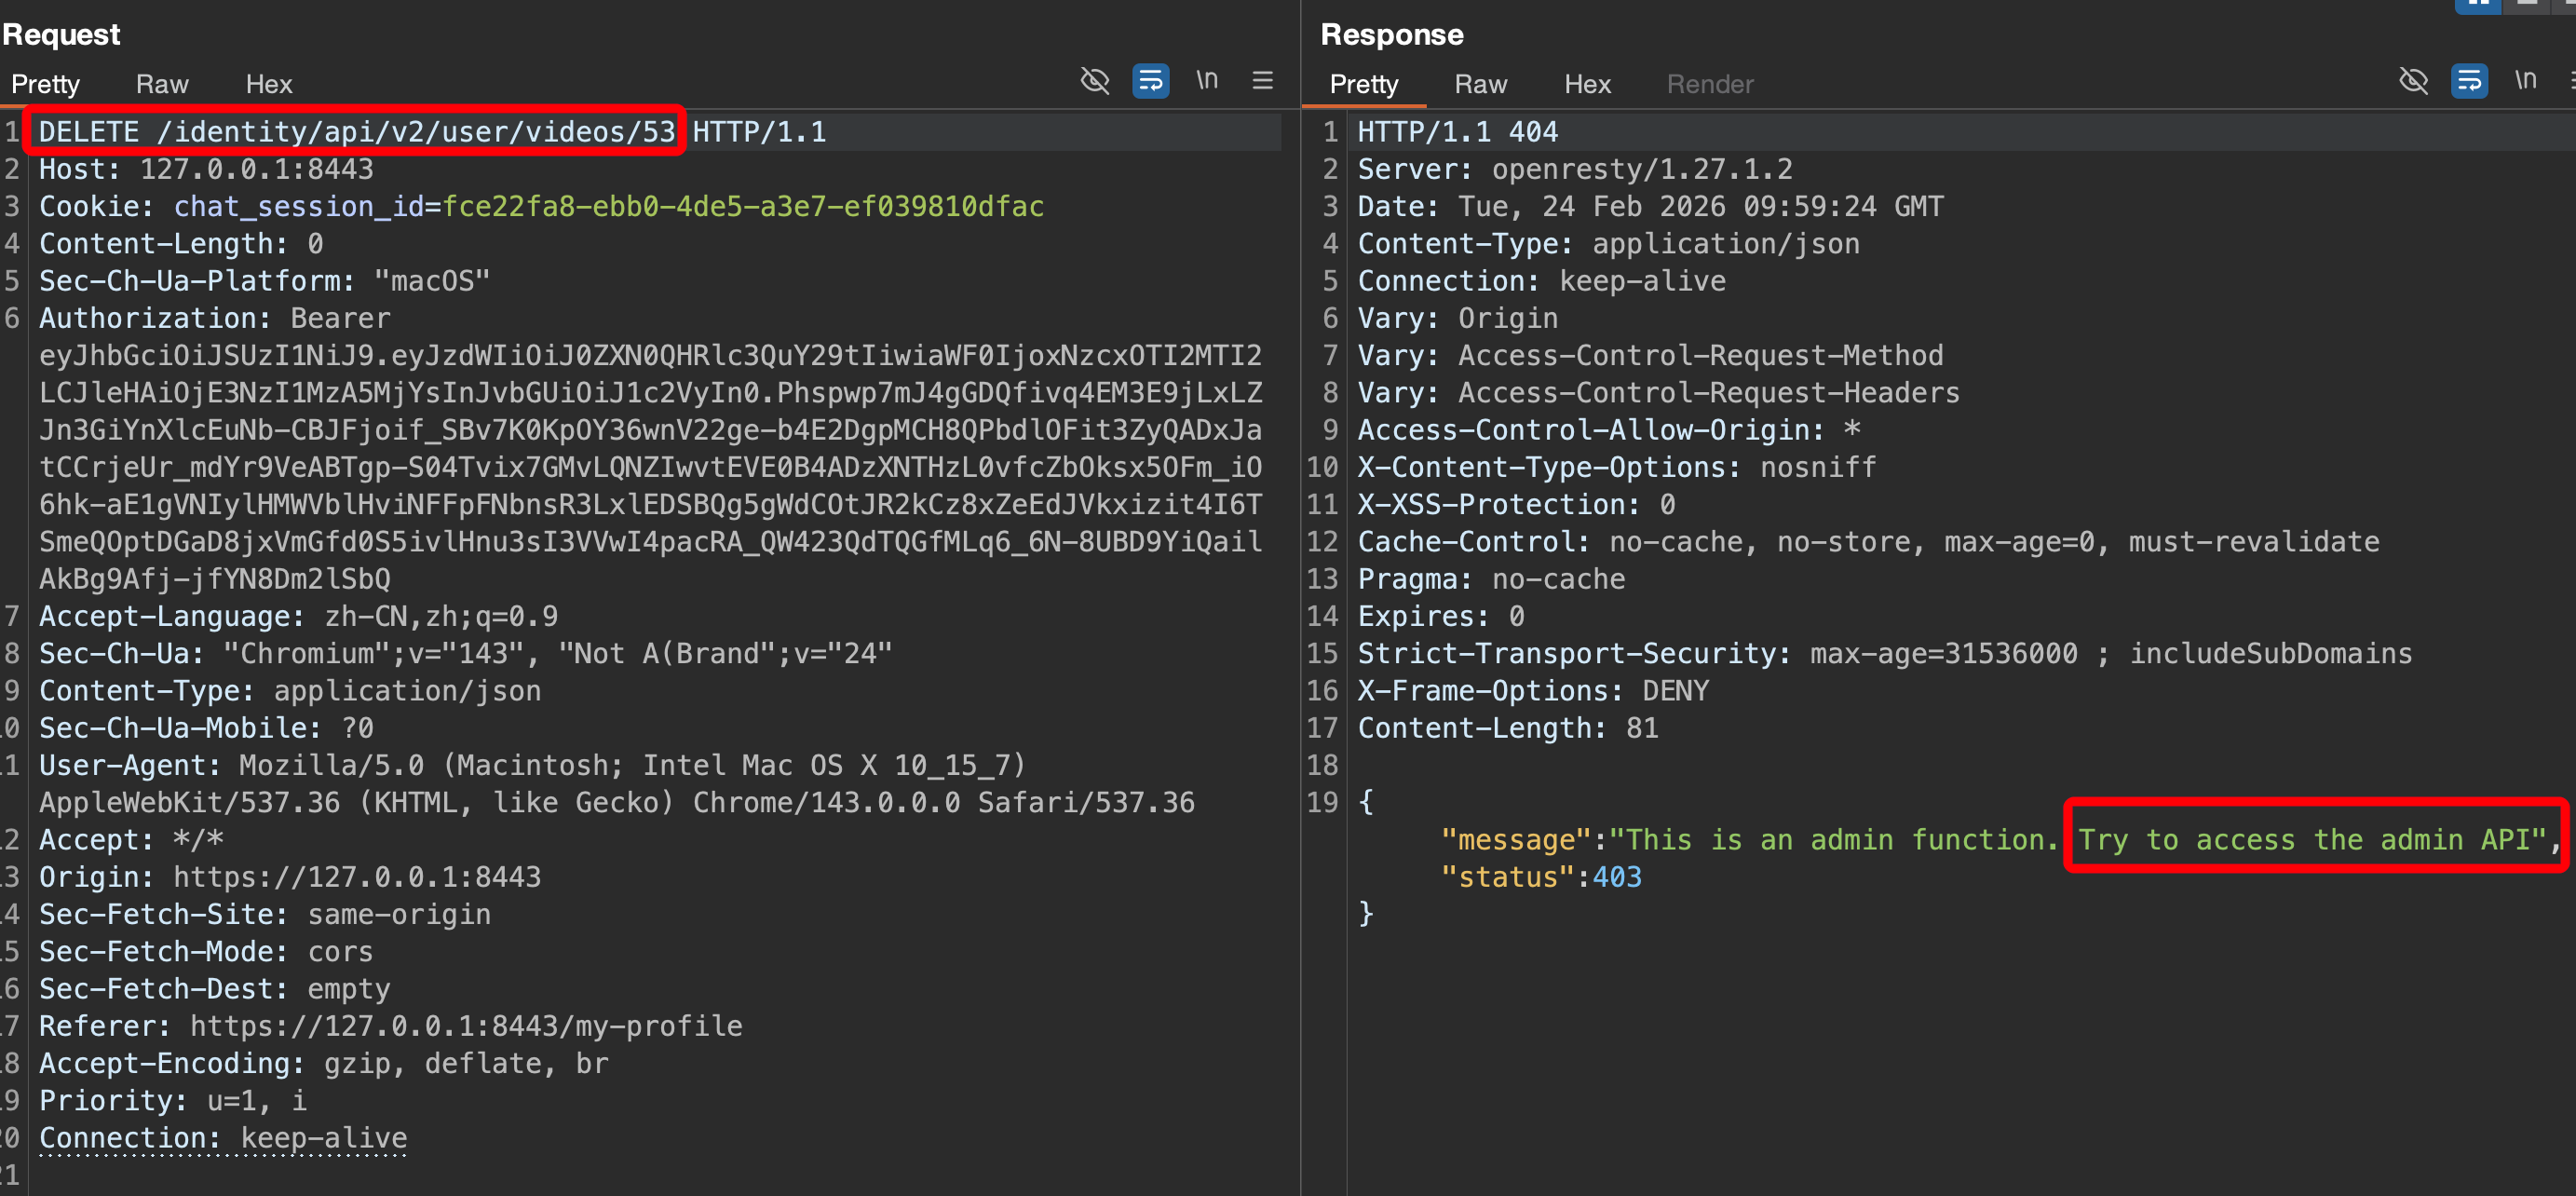This screenshot has width=2576, height=1196.
Task: Click the status 403 value in response
Action: pos(1616,877)
